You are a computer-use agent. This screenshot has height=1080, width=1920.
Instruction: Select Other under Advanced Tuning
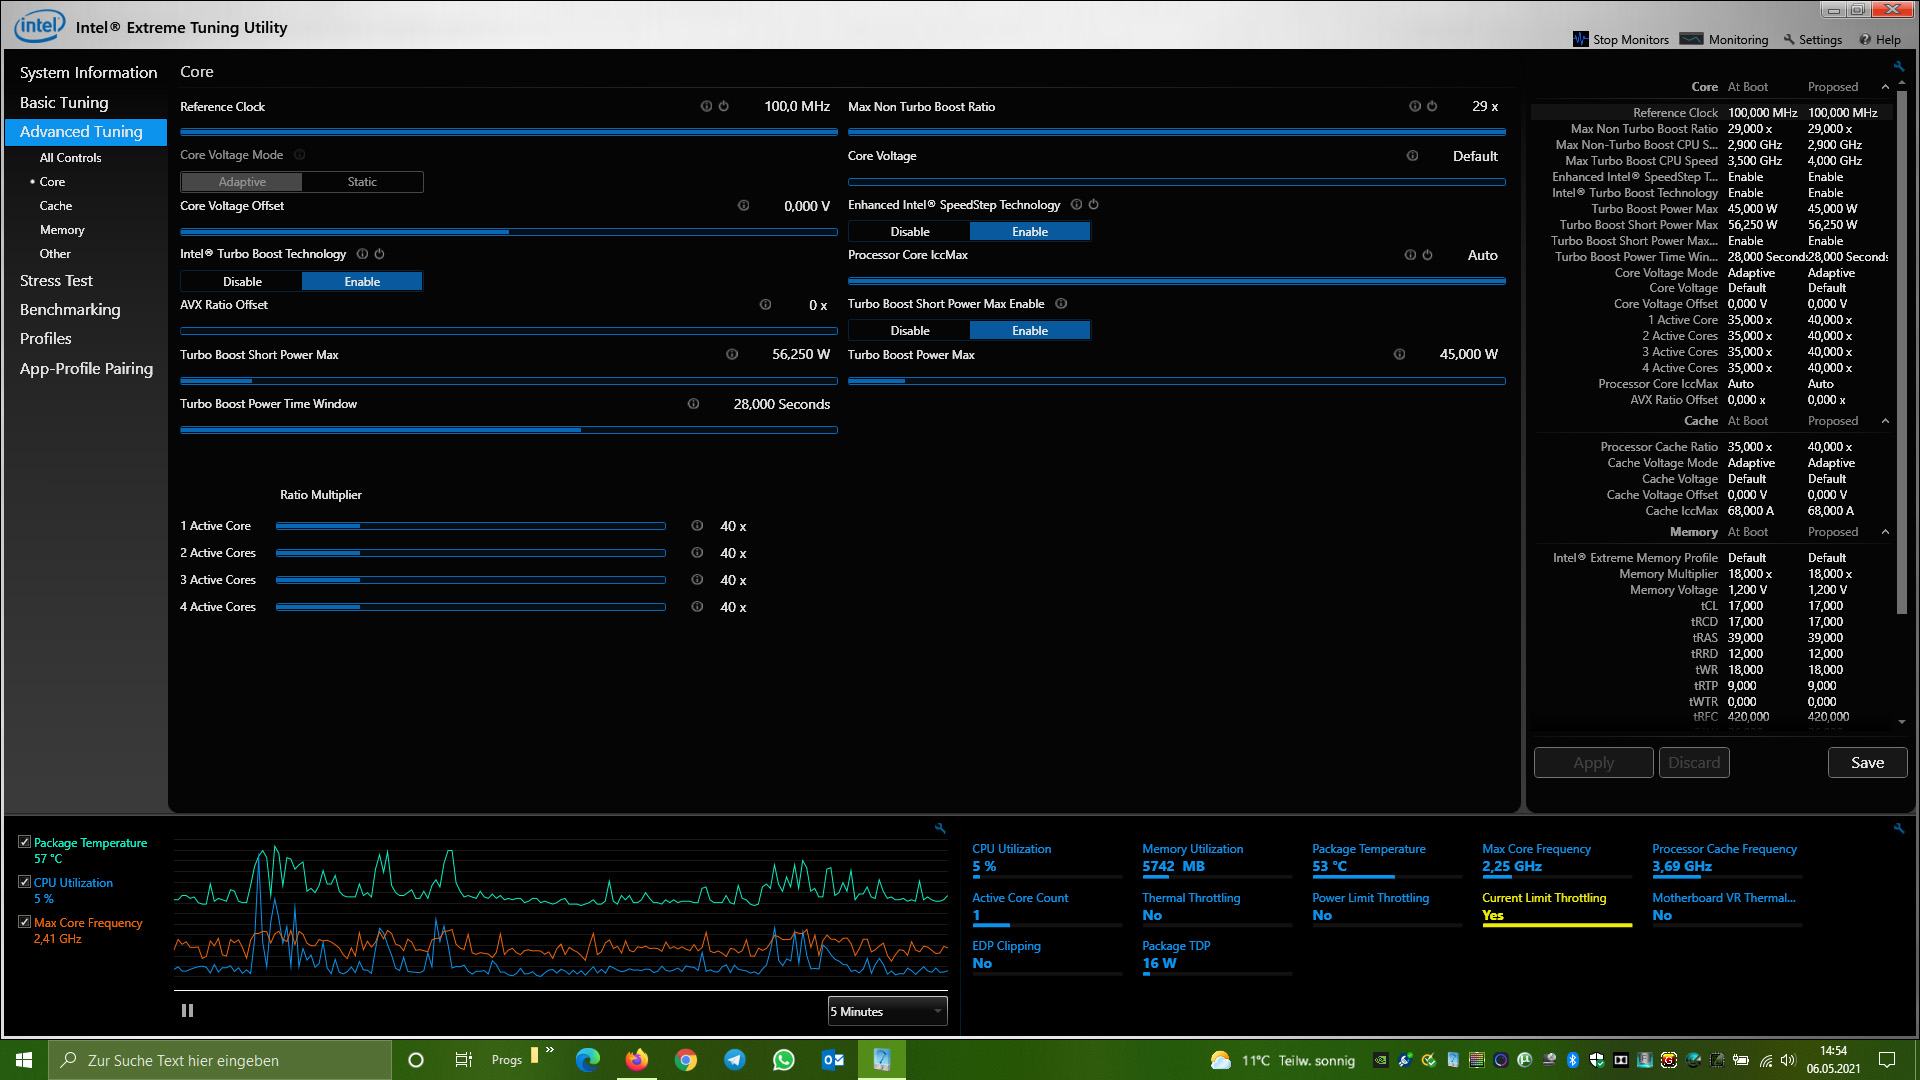tap(55, 254)
